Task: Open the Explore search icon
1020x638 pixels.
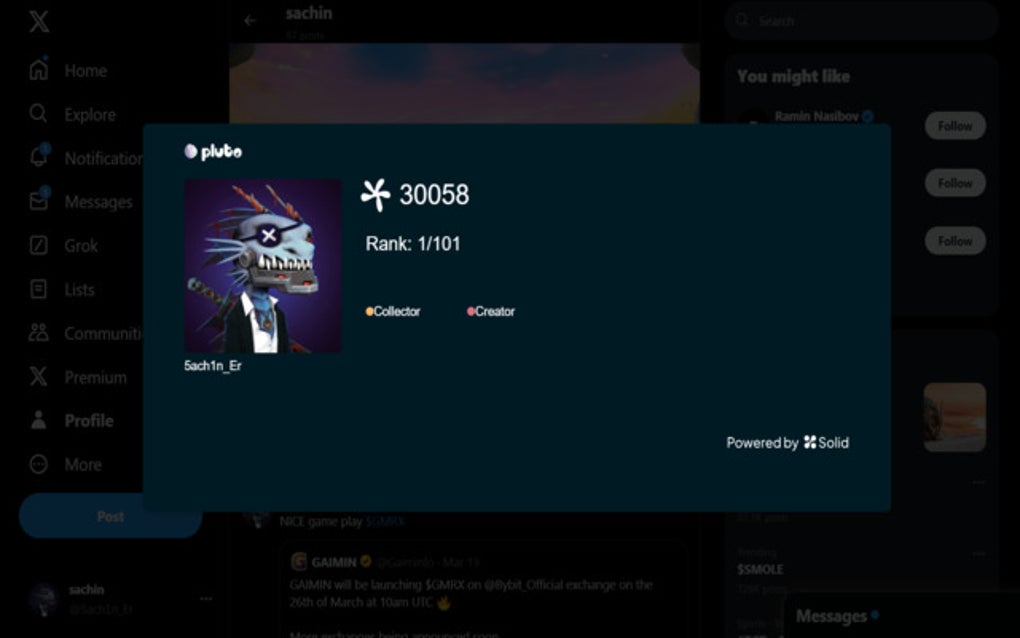Action: coord(38,114)
